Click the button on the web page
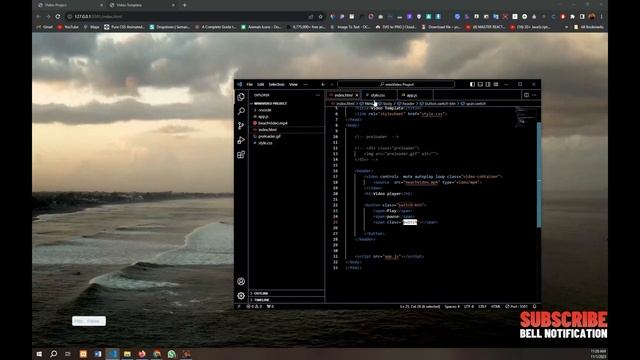 (89, 321)
